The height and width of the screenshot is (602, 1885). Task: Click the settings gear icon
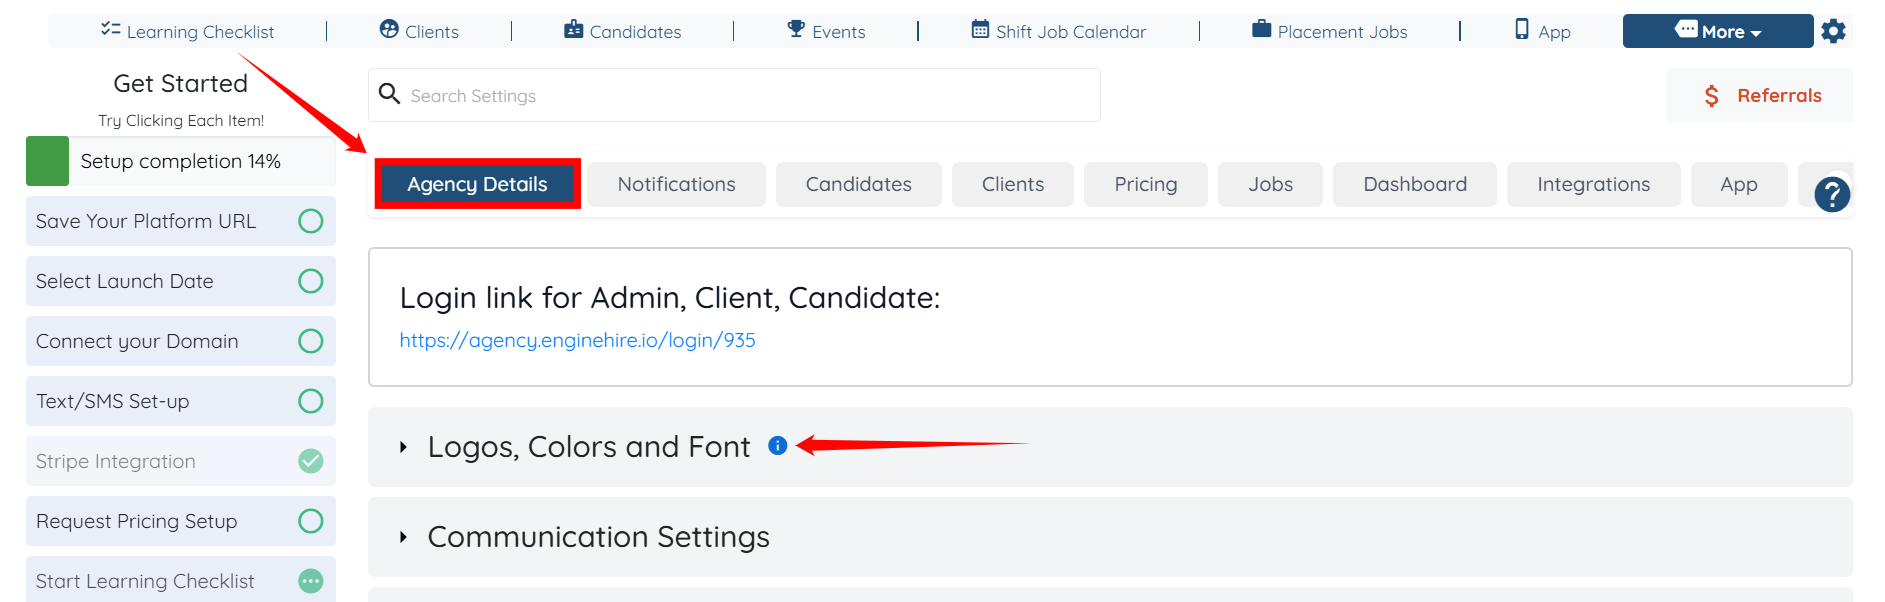(1833, 32)
